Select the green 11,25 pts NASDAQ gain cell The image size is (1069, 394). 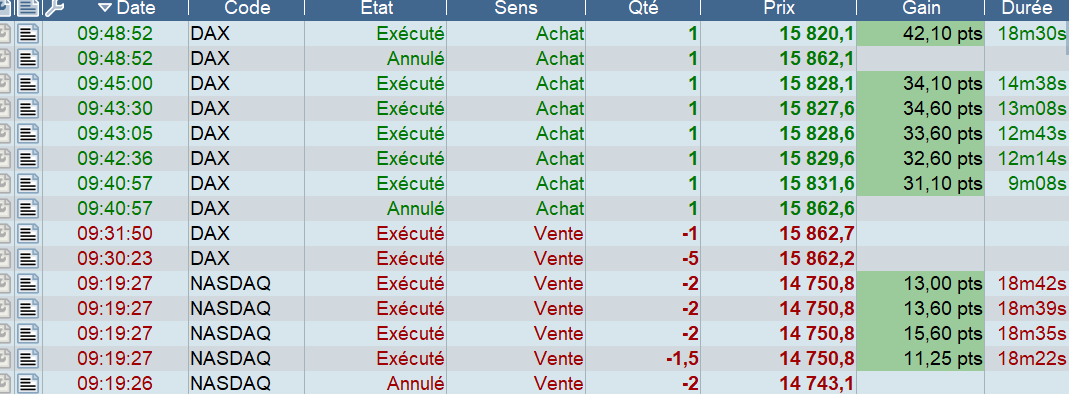(x=920, y=359)
